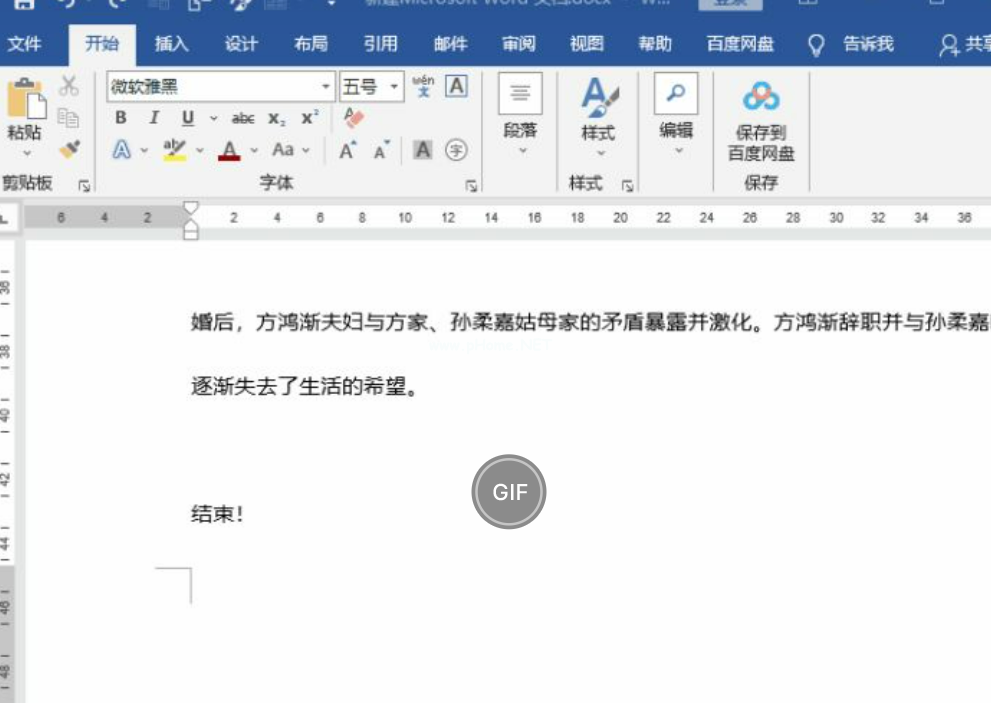Open the 微软雅黑 font name dropdown
Image resolution: width=991 pixels, height=707 pixels.
coord(326,87)
